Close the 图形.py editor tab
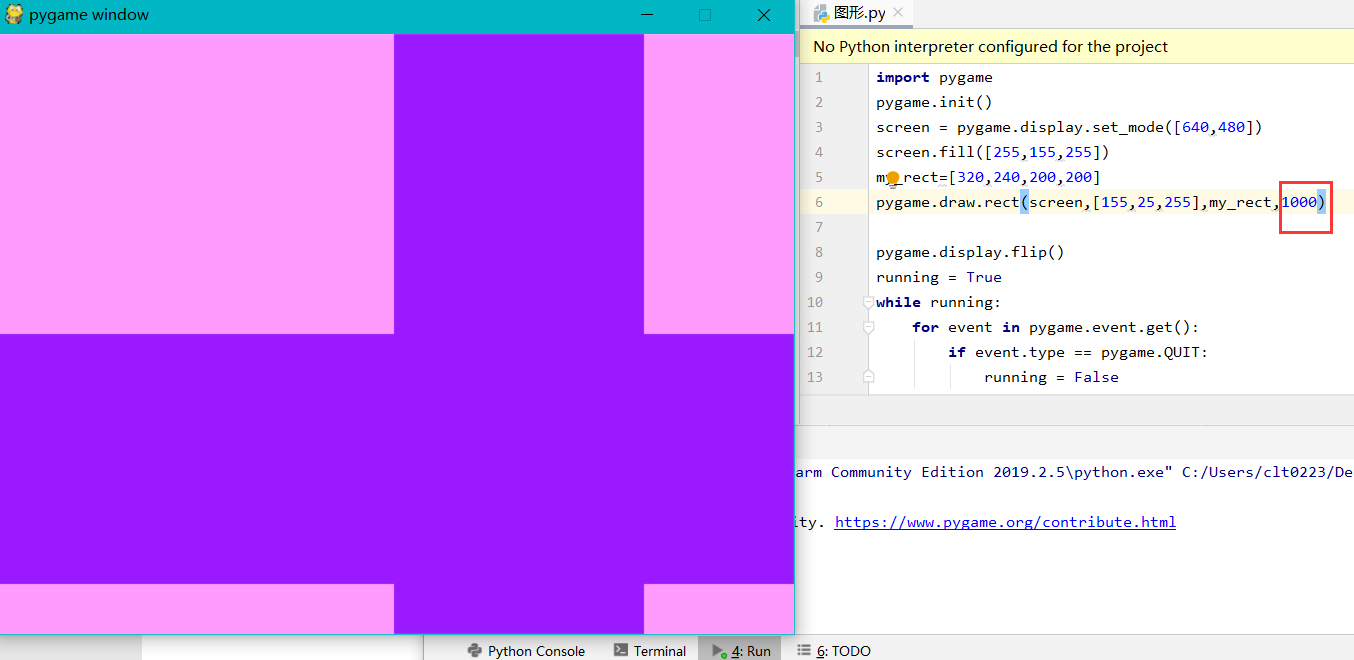Screen dimensions: 1354x660 pos(898,12)
